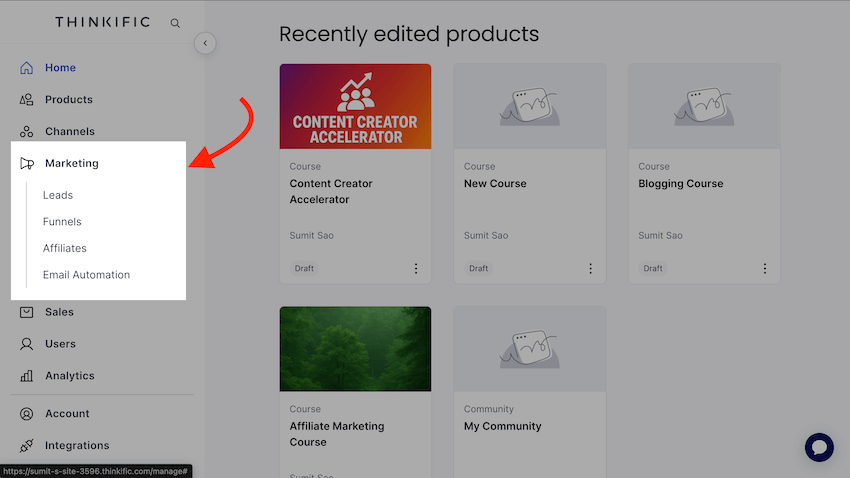
Task: Click the Integrations plug icon
Action: 27,445
